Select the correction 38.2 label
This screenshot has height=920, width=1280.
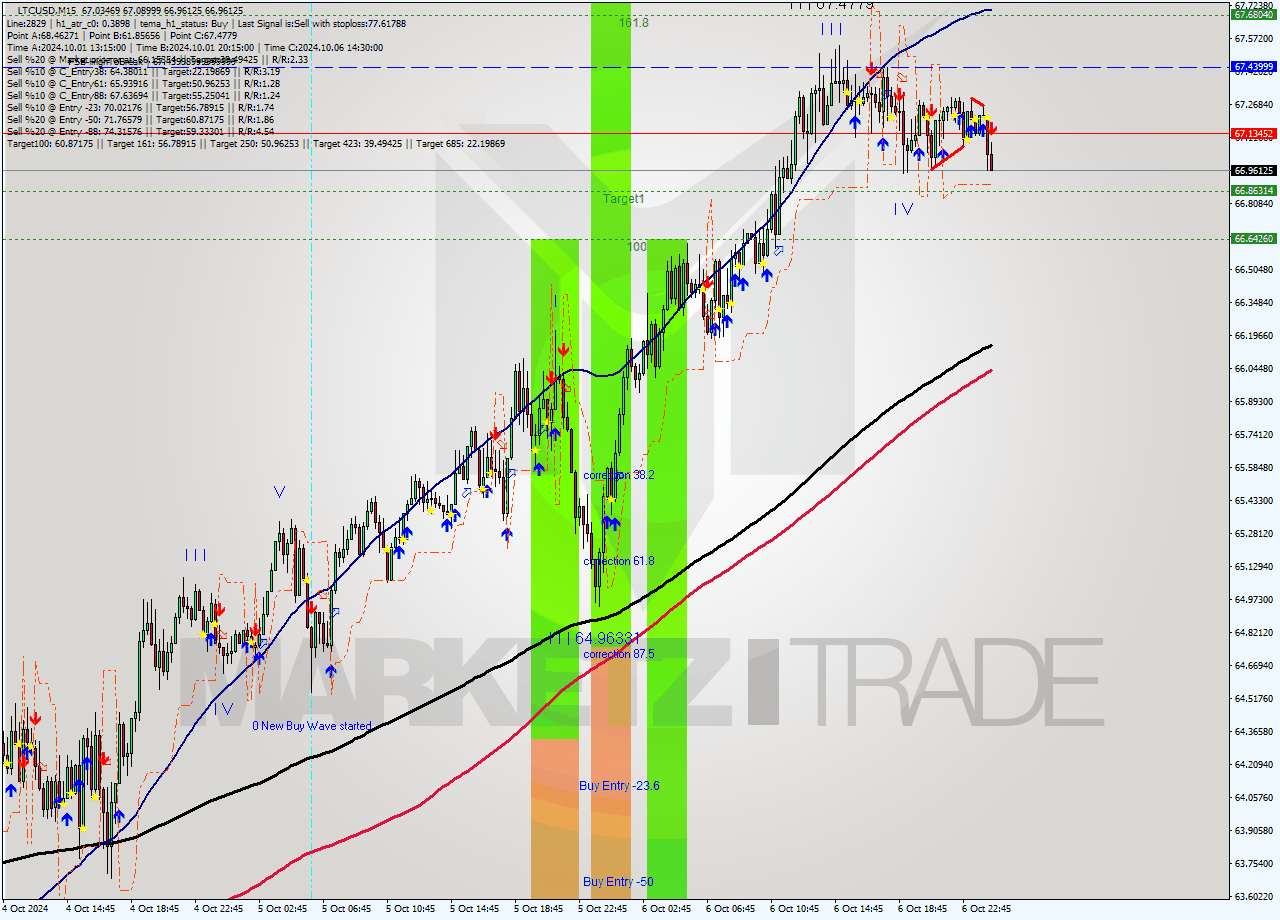tap(619, 475)
